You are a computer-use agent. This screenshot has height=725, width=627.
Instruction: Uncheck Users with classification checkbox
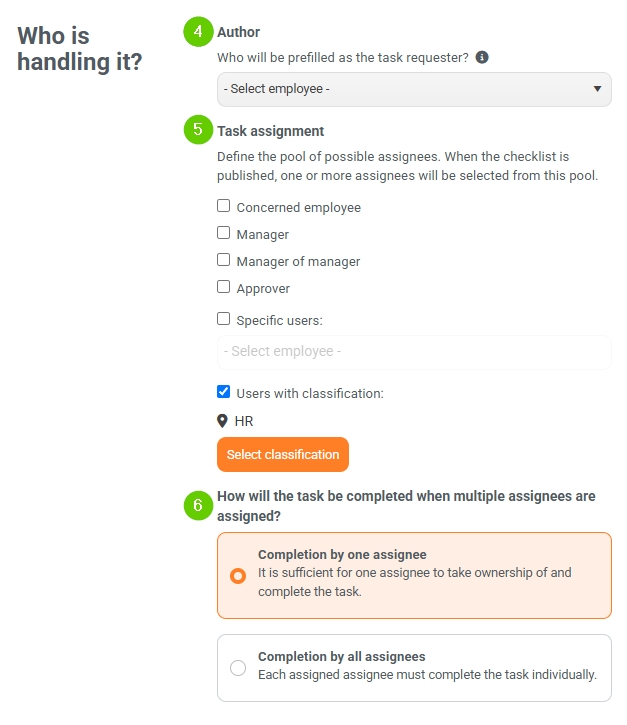224,392
